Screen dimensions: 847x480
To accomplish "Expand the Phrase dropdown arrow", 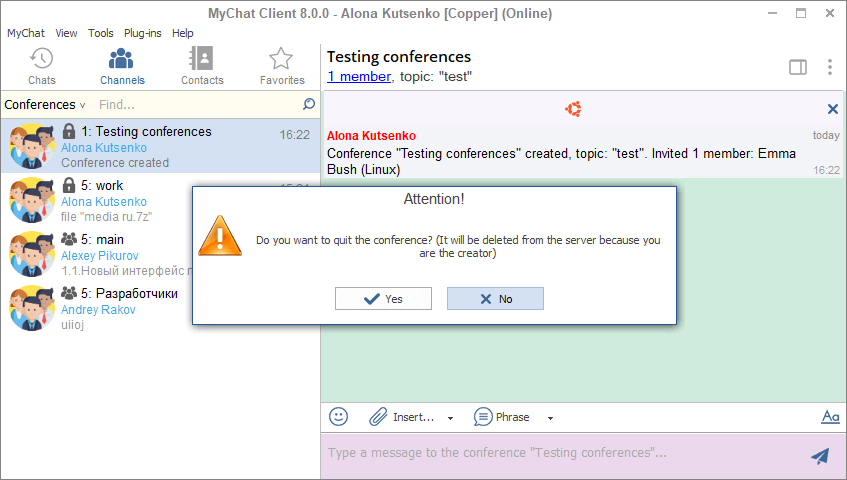I will point(550,418).
